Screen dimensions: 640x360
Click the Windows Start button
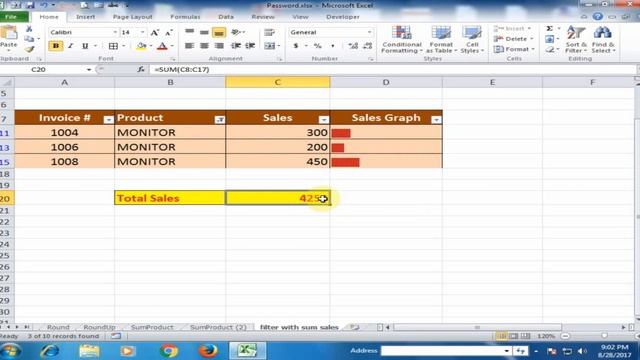point(11,351)
